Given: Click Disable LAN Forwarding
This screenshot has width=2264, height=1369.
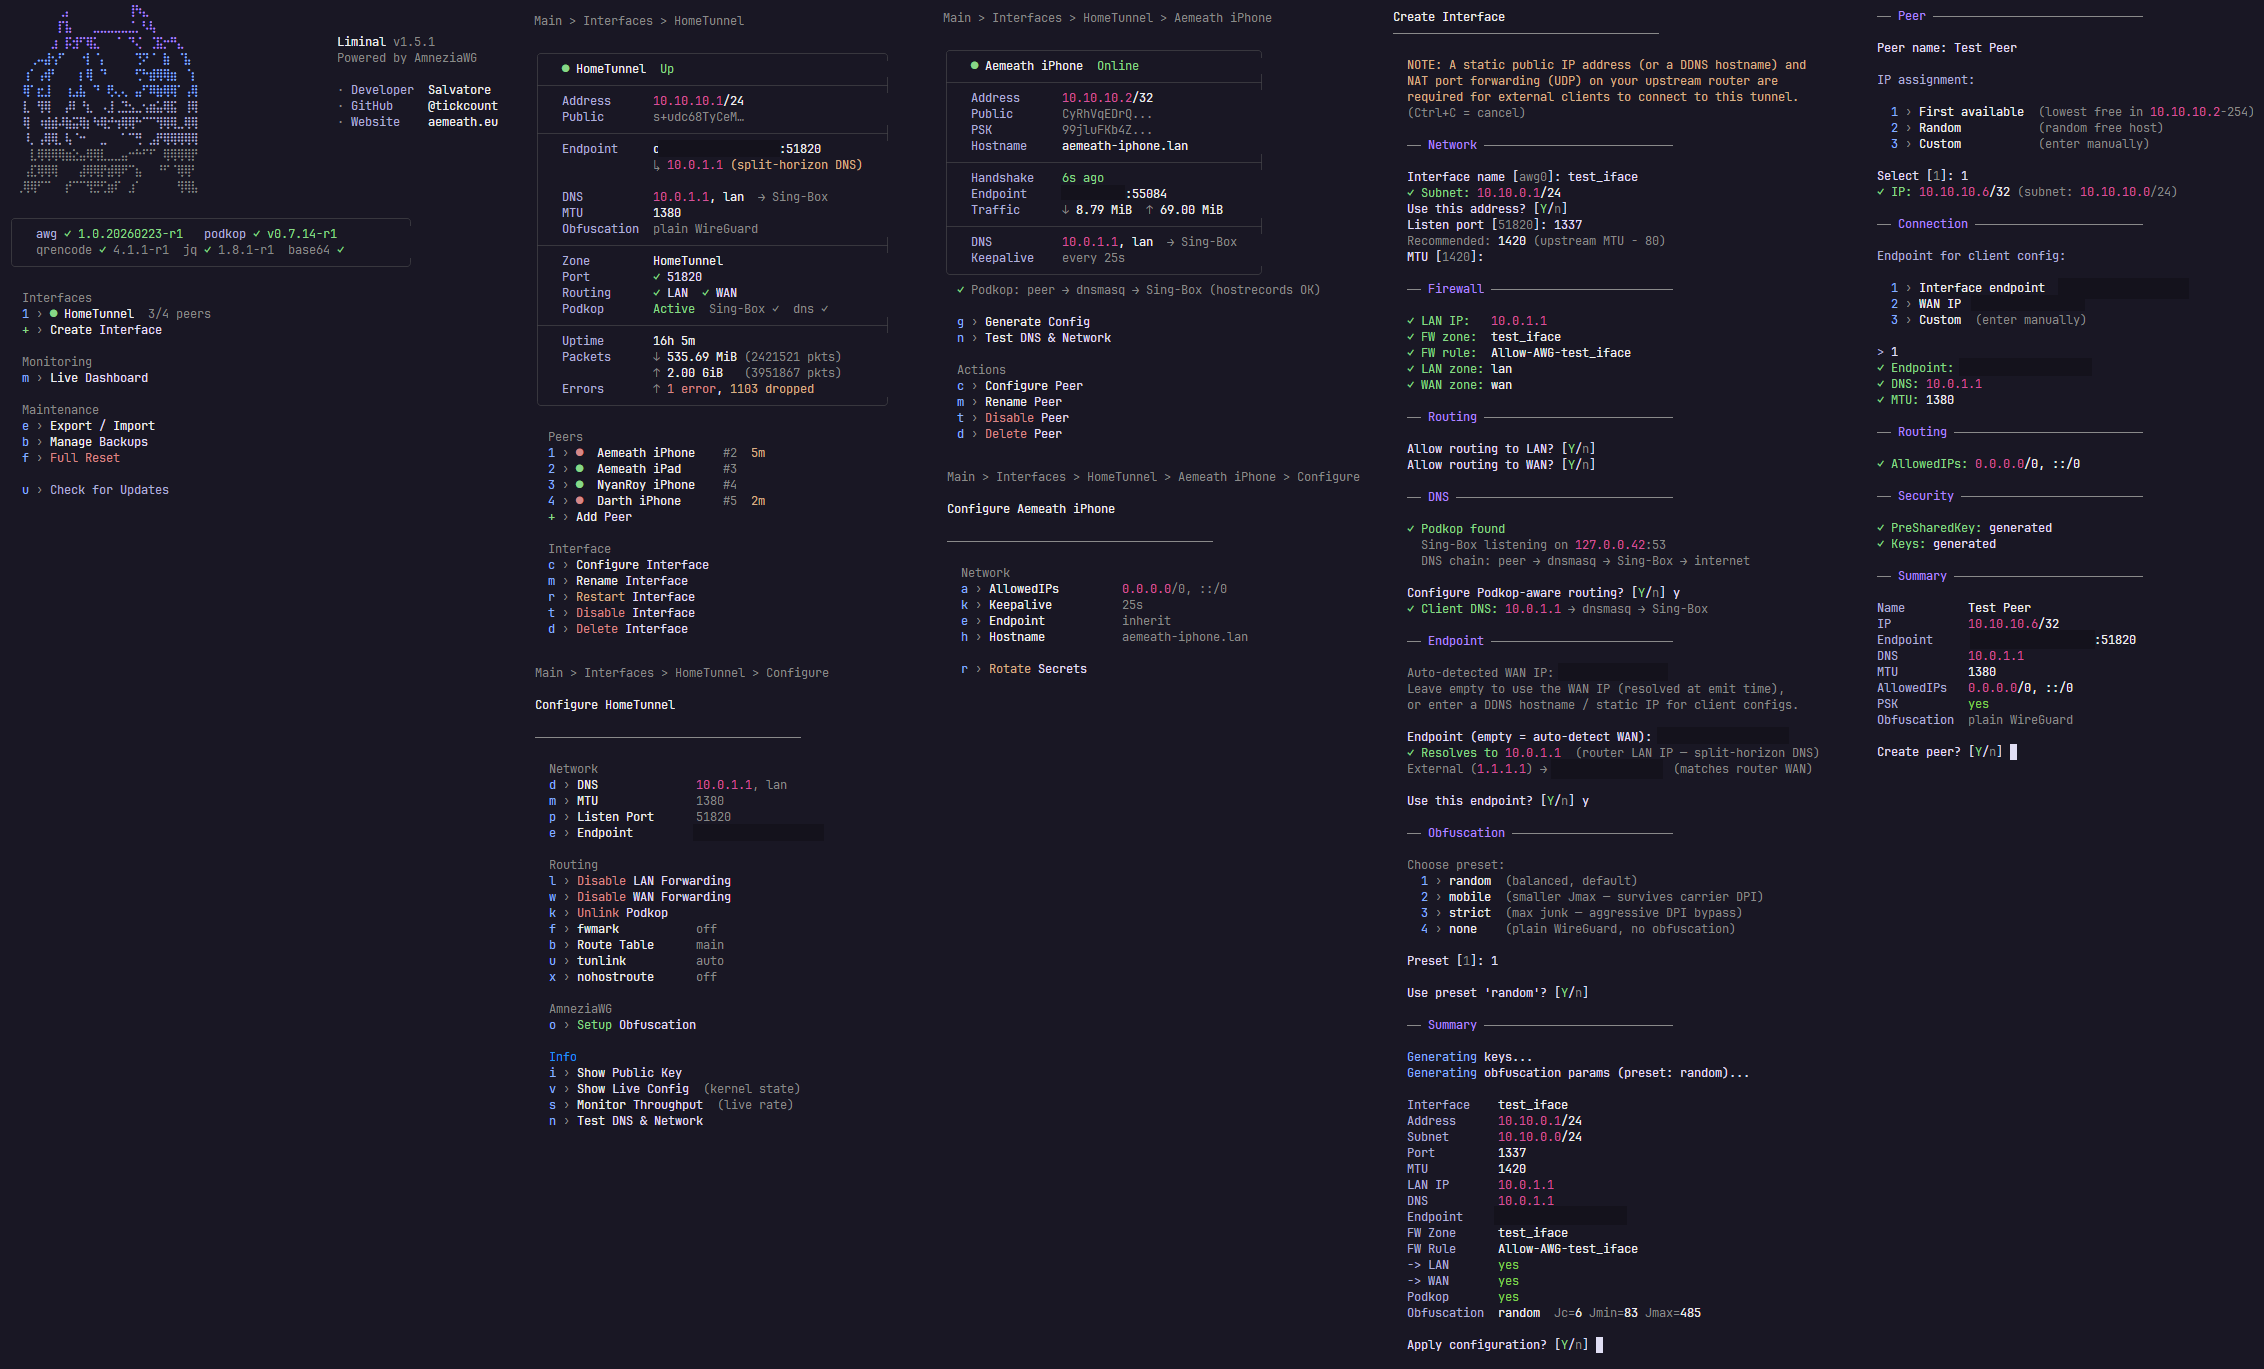Looking at the screenshot, I should [640, 881].
